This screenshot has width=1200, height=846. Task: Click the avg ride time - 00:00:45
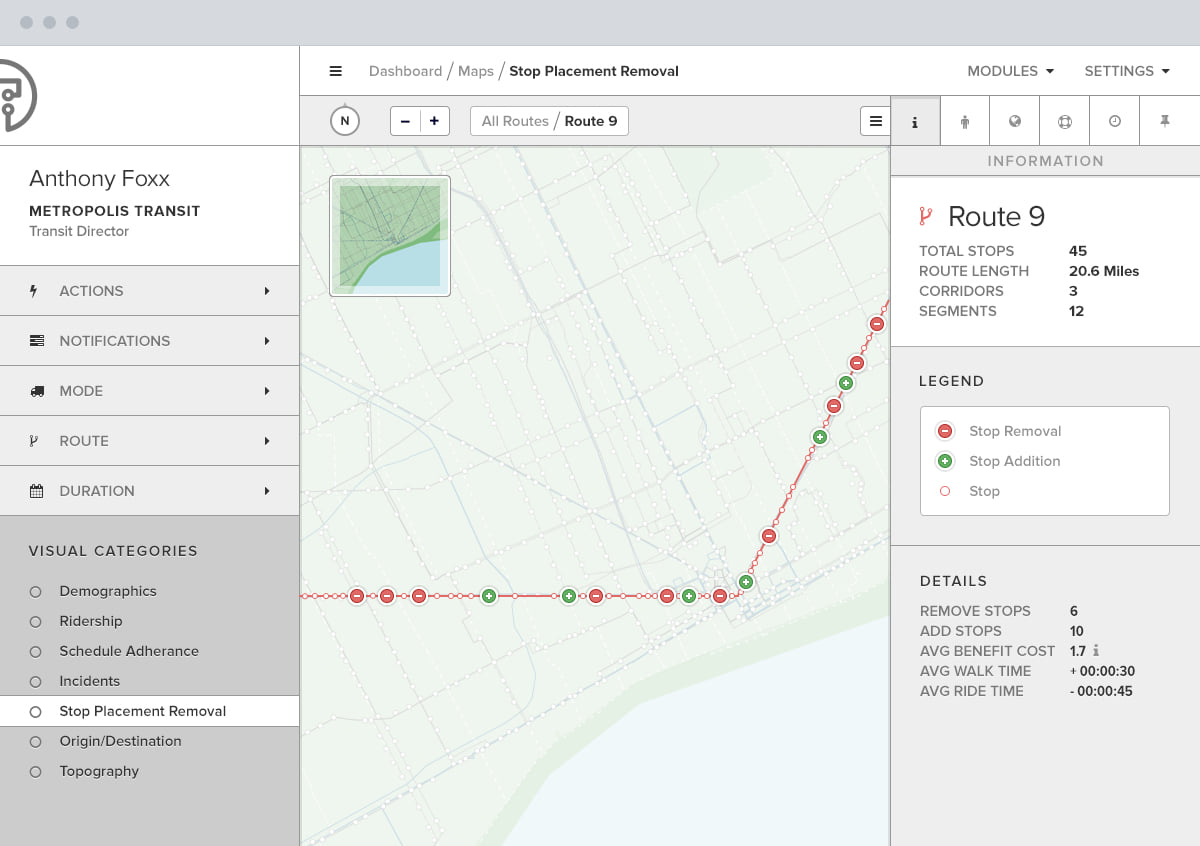click(1101, 691)
